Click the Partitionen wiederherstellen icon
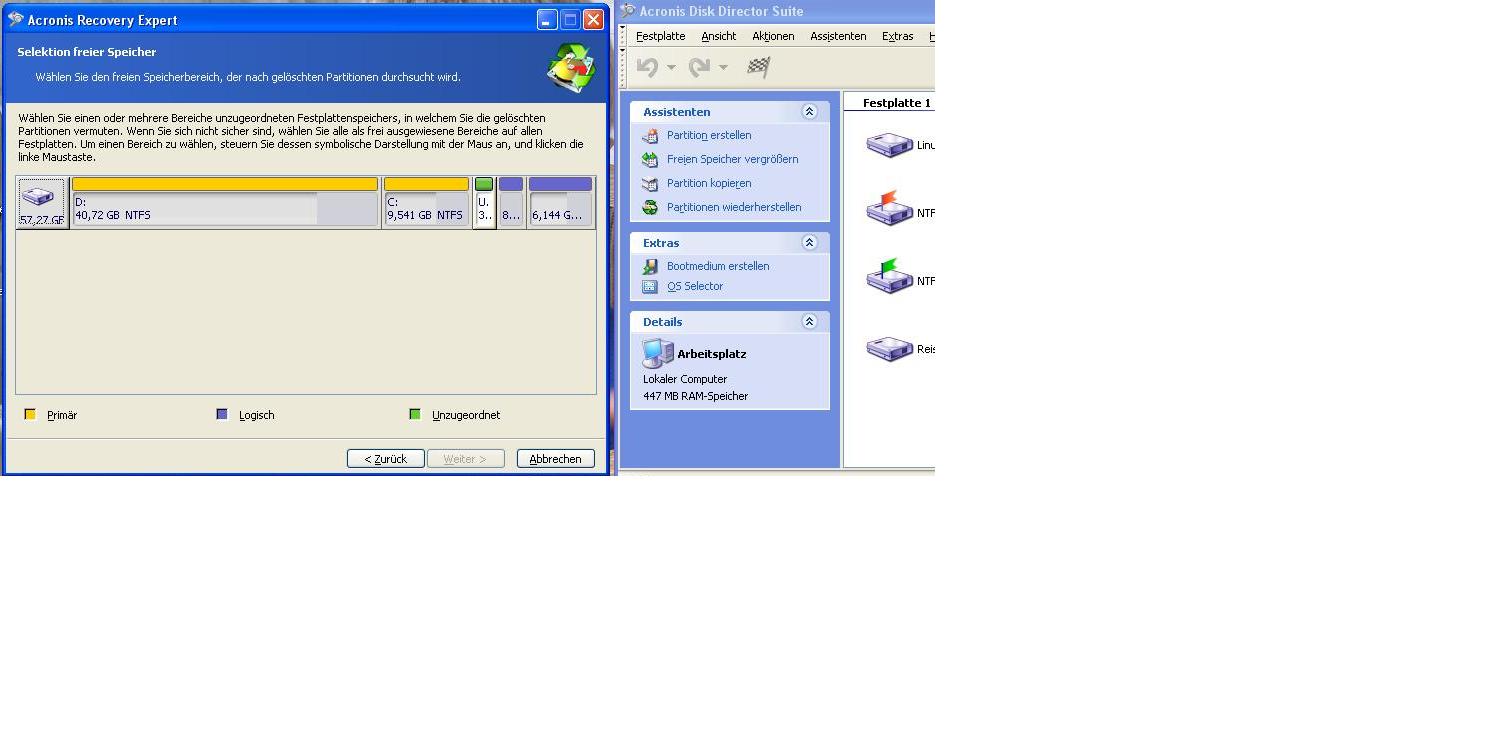The width and height of the screenshot is (1512, 756). (x=650, y=208)
